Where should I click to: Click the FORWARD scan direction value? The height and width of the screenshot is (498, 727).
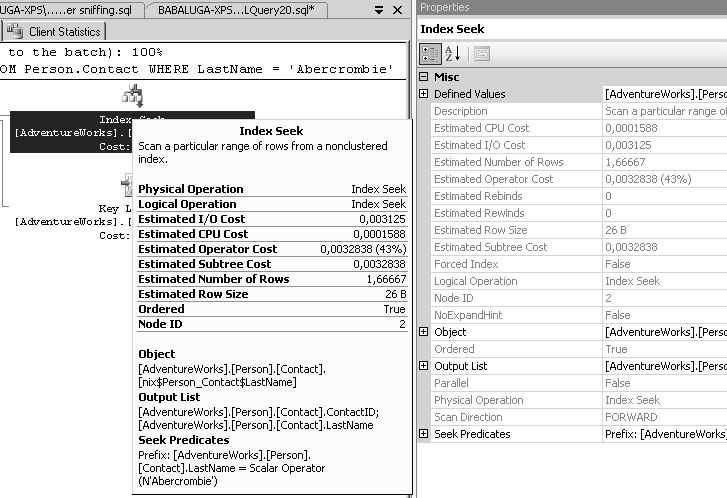click(631, 417)
